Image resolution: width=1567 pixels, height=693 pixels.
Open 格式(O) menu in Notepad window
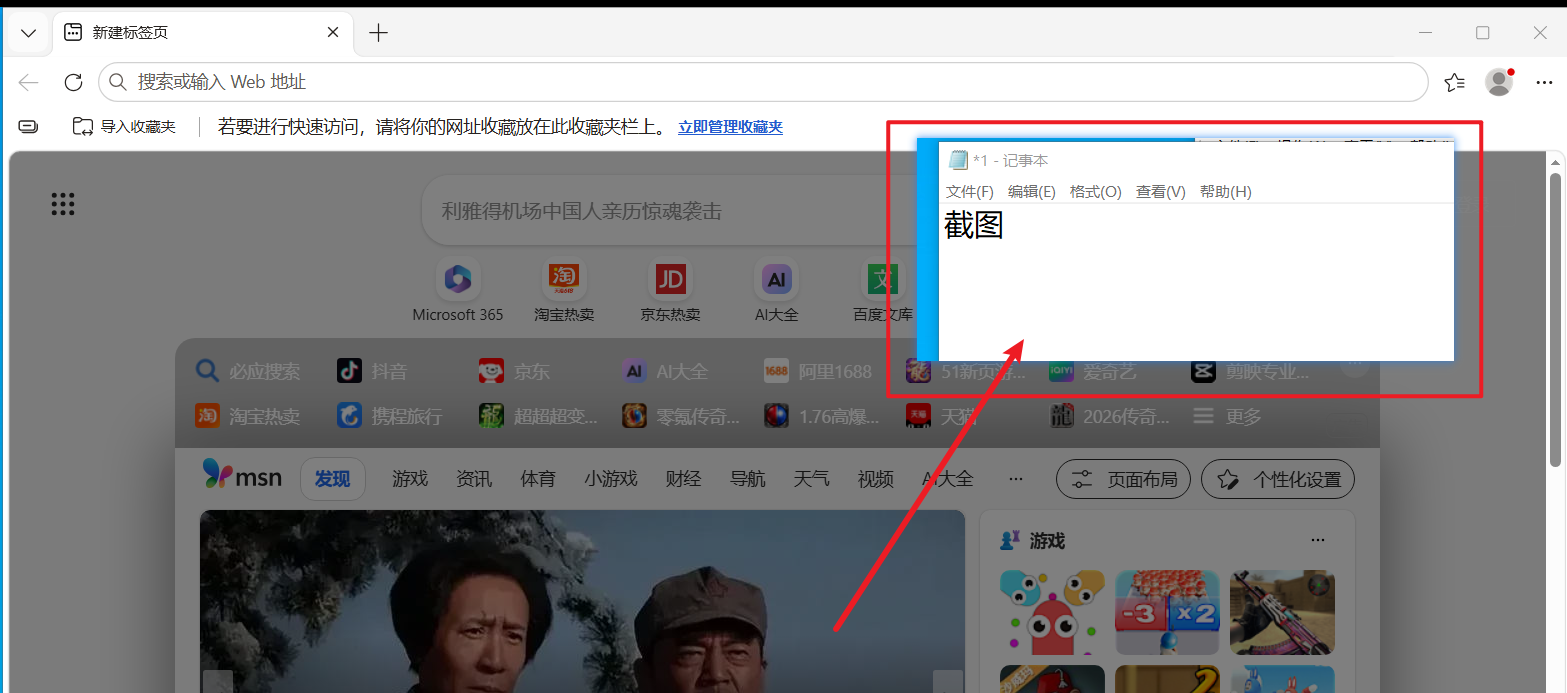click(x=1096, y=192)
